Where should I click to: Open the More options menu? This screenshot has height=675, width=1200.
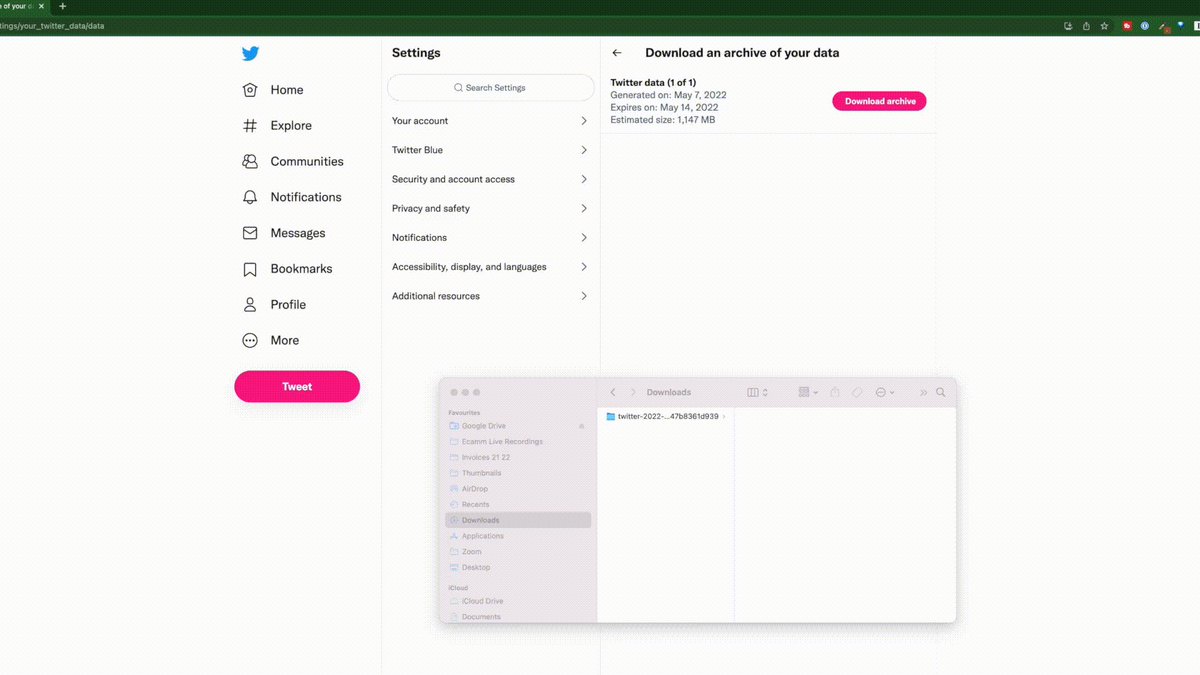click(x=271, y=341)
